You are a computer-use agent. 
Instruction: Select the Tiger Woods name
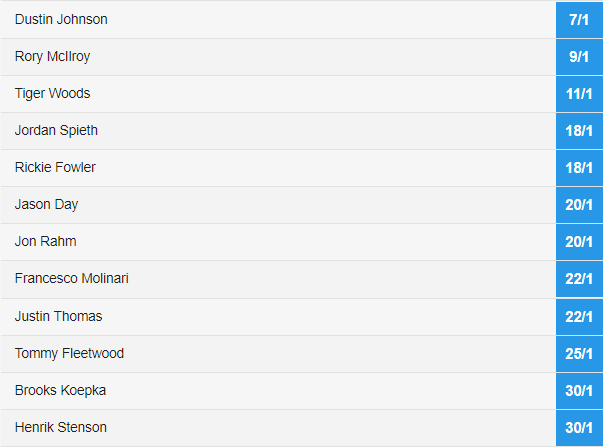pos(52,94)
